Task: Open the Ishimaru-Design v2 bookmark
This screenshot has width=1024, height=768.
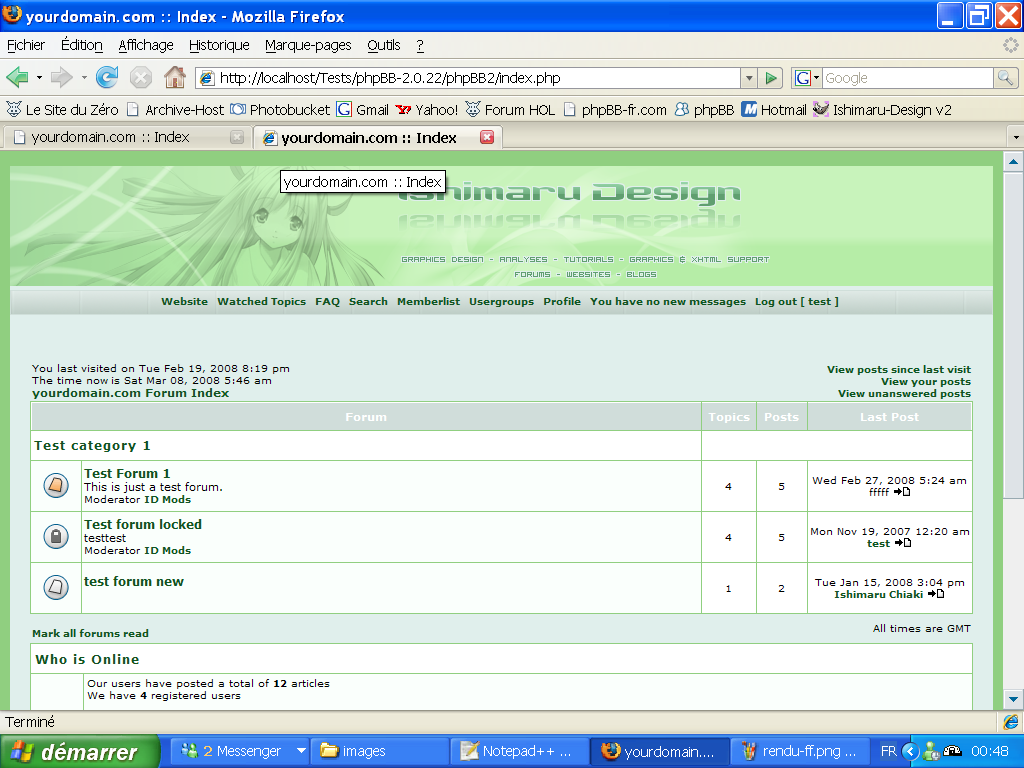Action: click(882, 110)
